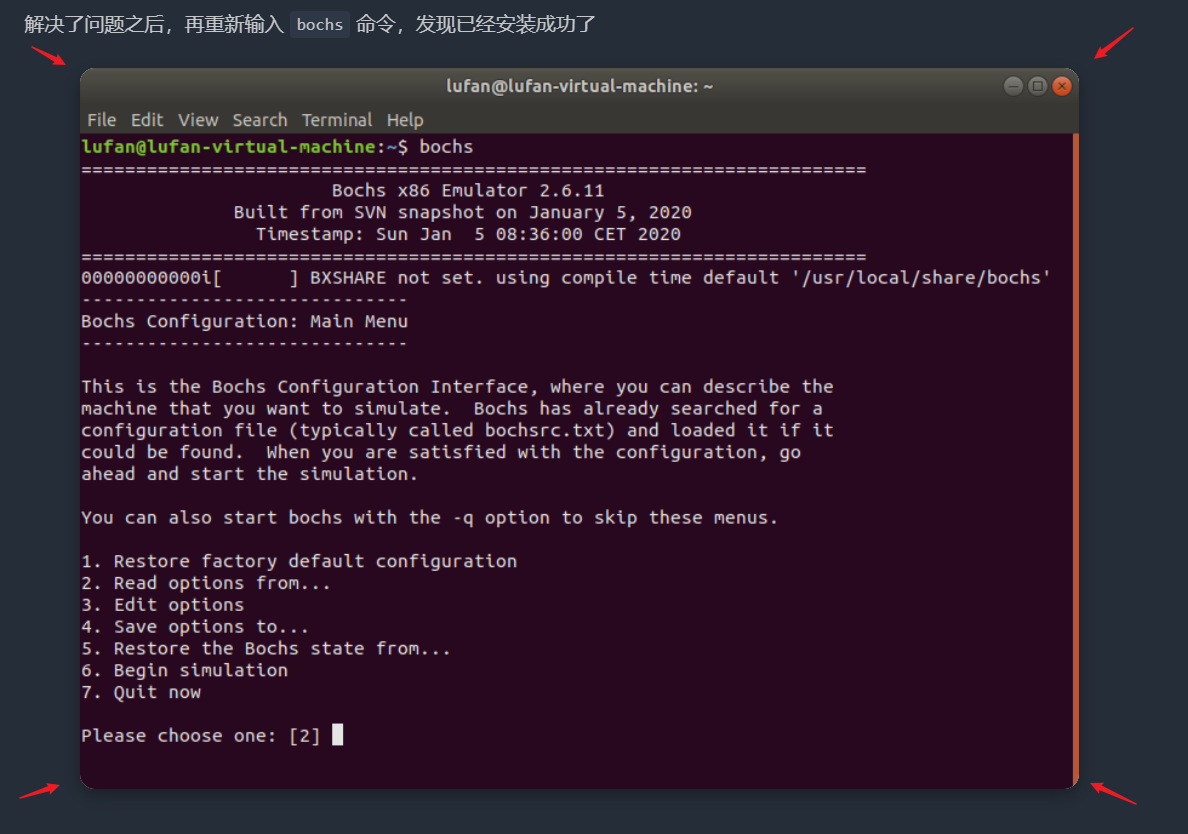Click the cursor after 'Please choose one: [2]'

tap(337, 735)
